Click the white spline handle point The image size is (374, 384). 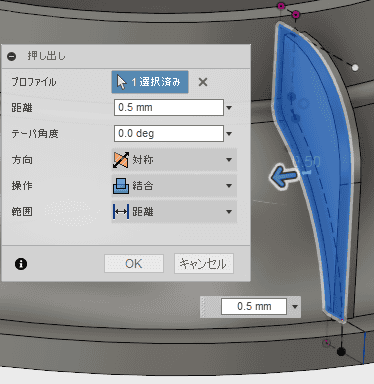355,68
